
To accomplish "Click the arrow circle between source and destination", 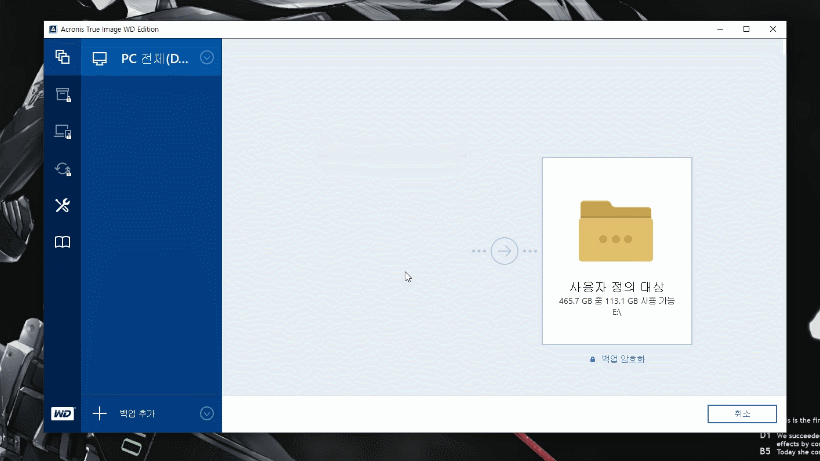I will (x=504, y=251).
